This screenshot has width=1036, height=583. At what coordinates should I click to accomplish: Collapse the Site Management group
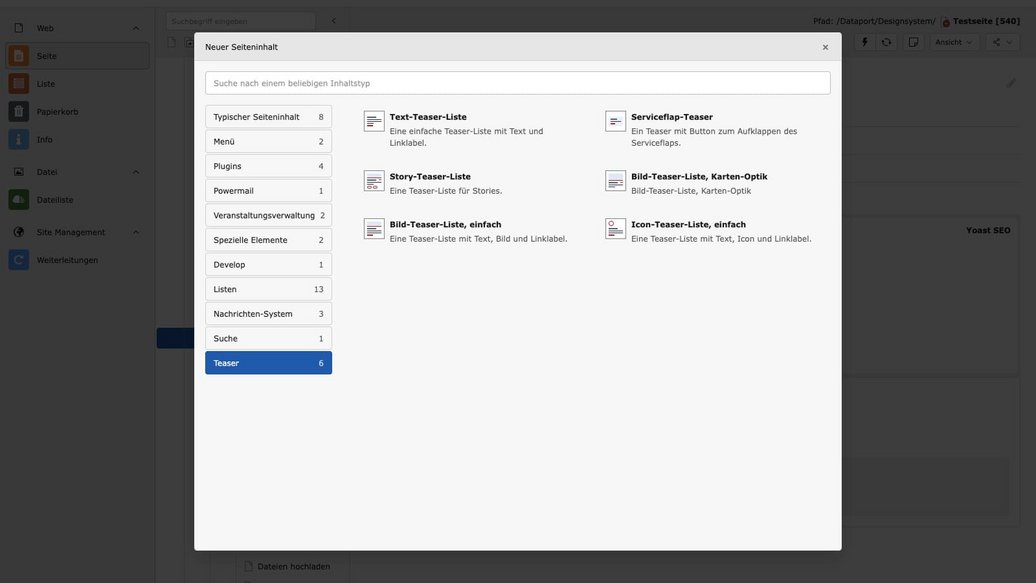tap(136, 232)
